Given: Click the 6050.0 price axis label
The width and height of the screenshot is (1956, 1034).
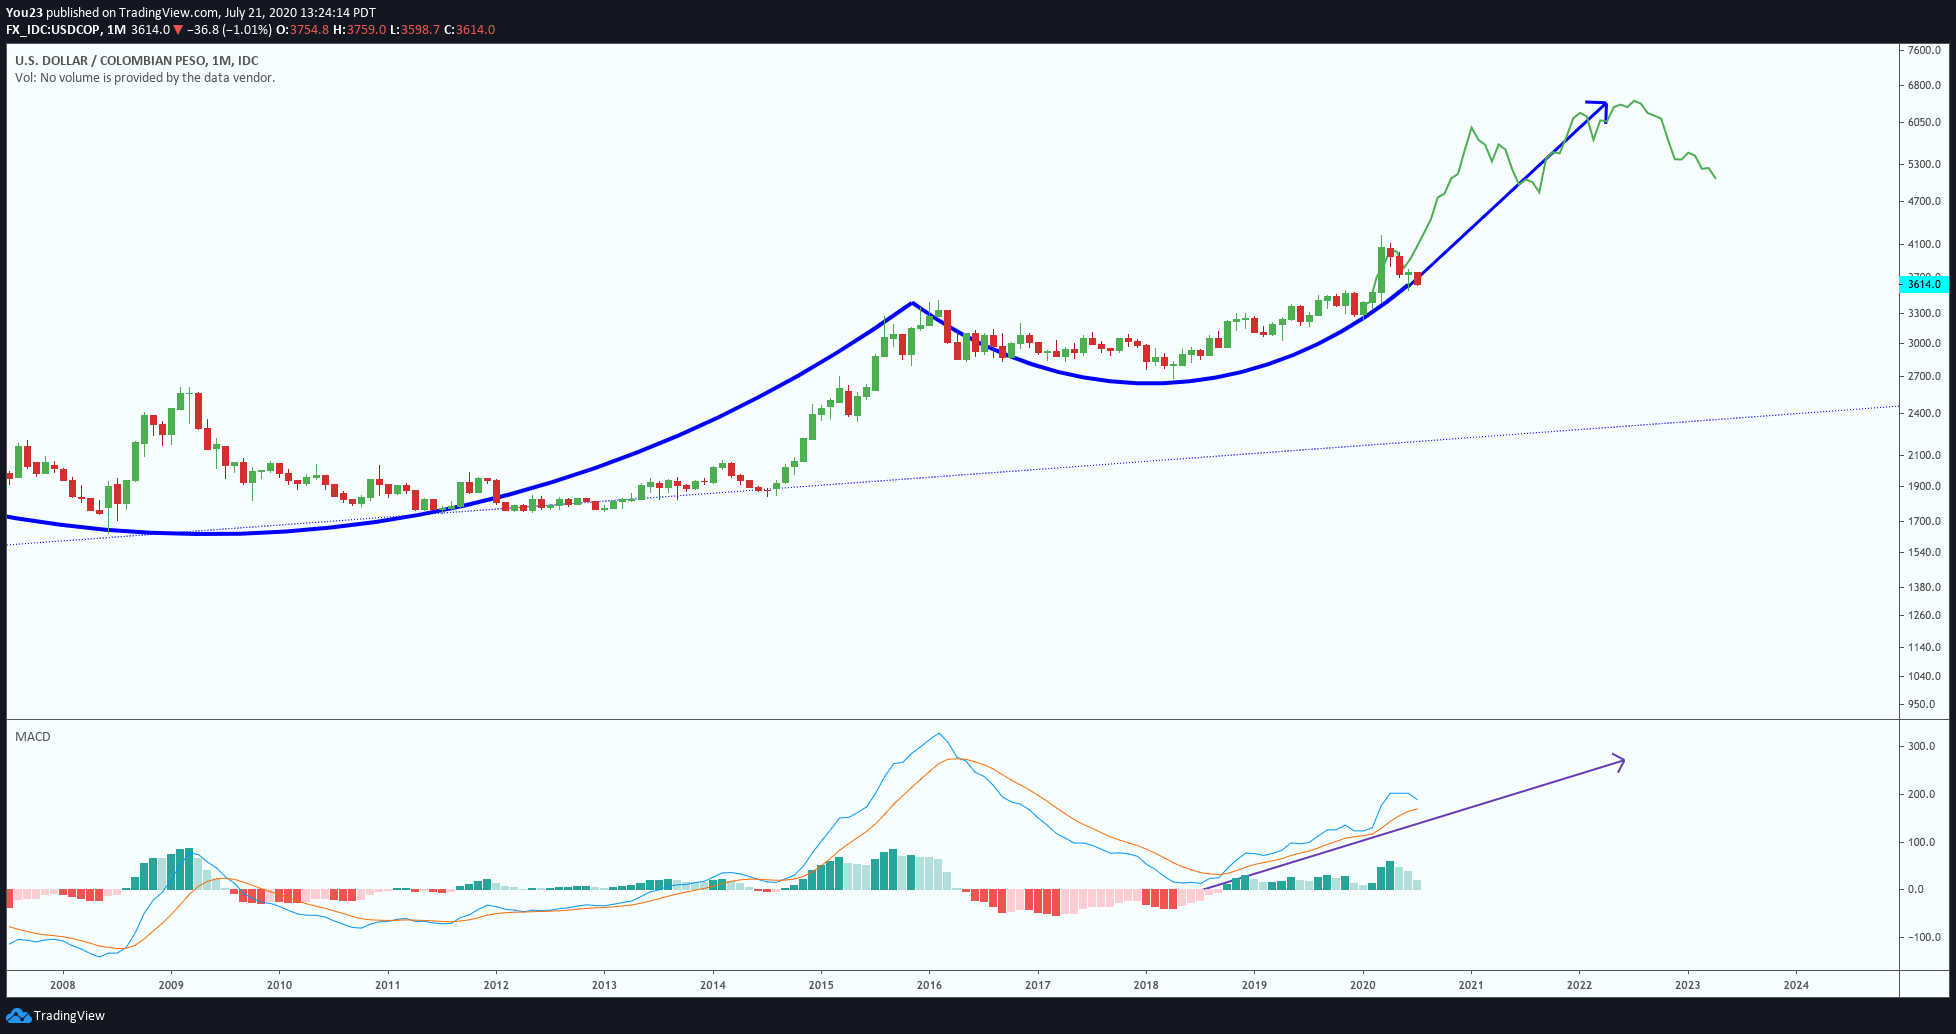Looking at the screenshot, I should [x=1924, y=123].
